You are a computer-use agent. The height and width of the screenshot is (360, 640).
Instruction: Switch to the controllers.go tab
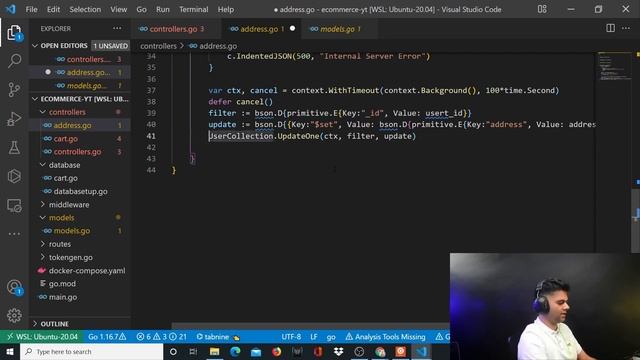pyautogui.click(x=172, y=29)
